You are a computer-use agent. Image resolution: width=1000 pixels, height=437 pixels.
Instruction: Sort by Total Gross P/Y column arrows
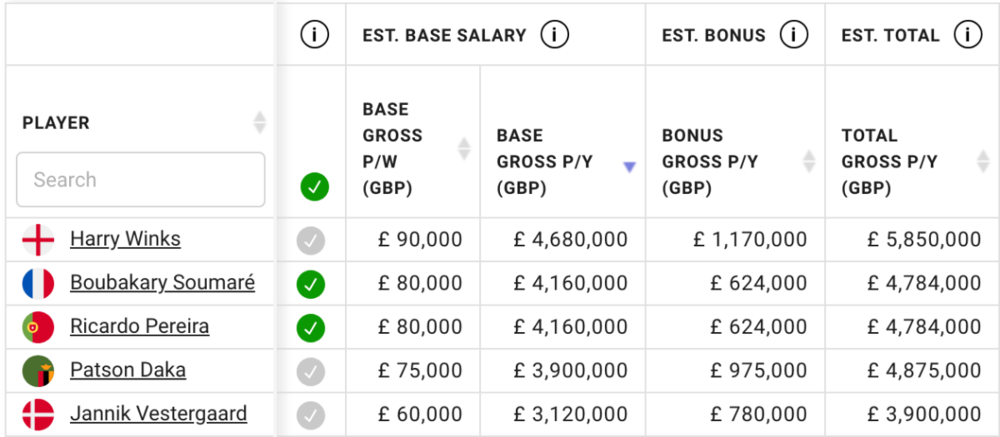982,161
